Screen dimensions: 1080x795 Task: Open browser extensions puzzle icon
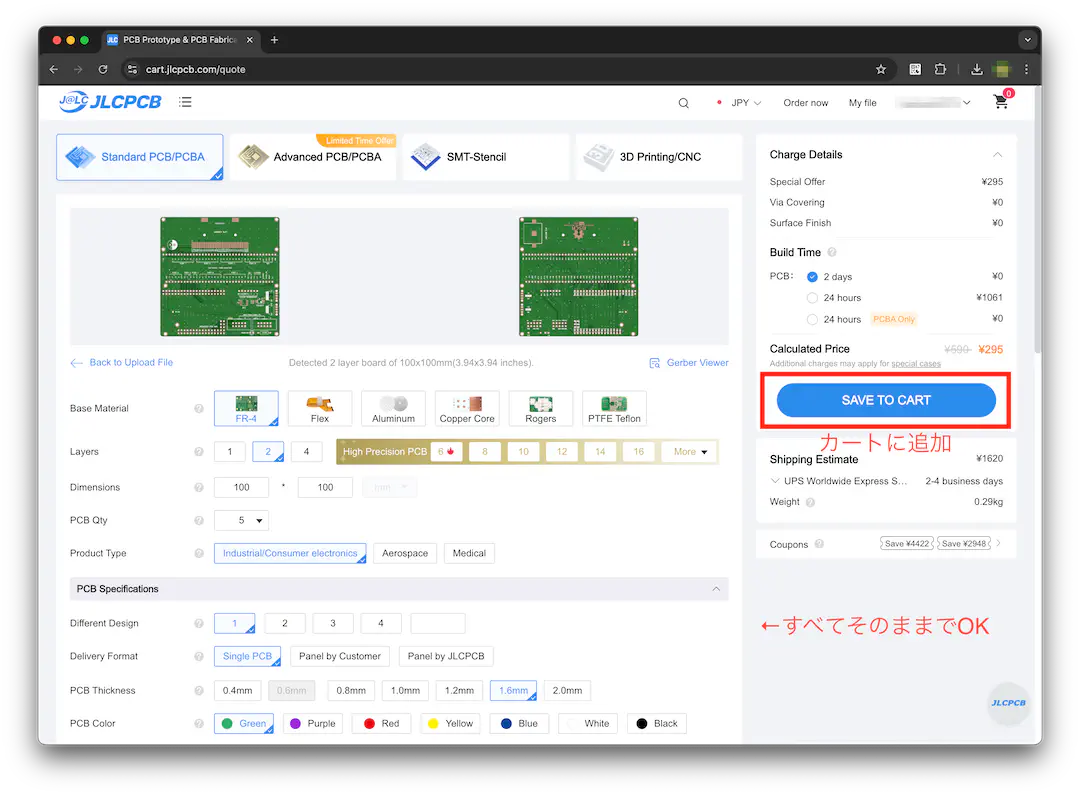click(x=940, y=69)
